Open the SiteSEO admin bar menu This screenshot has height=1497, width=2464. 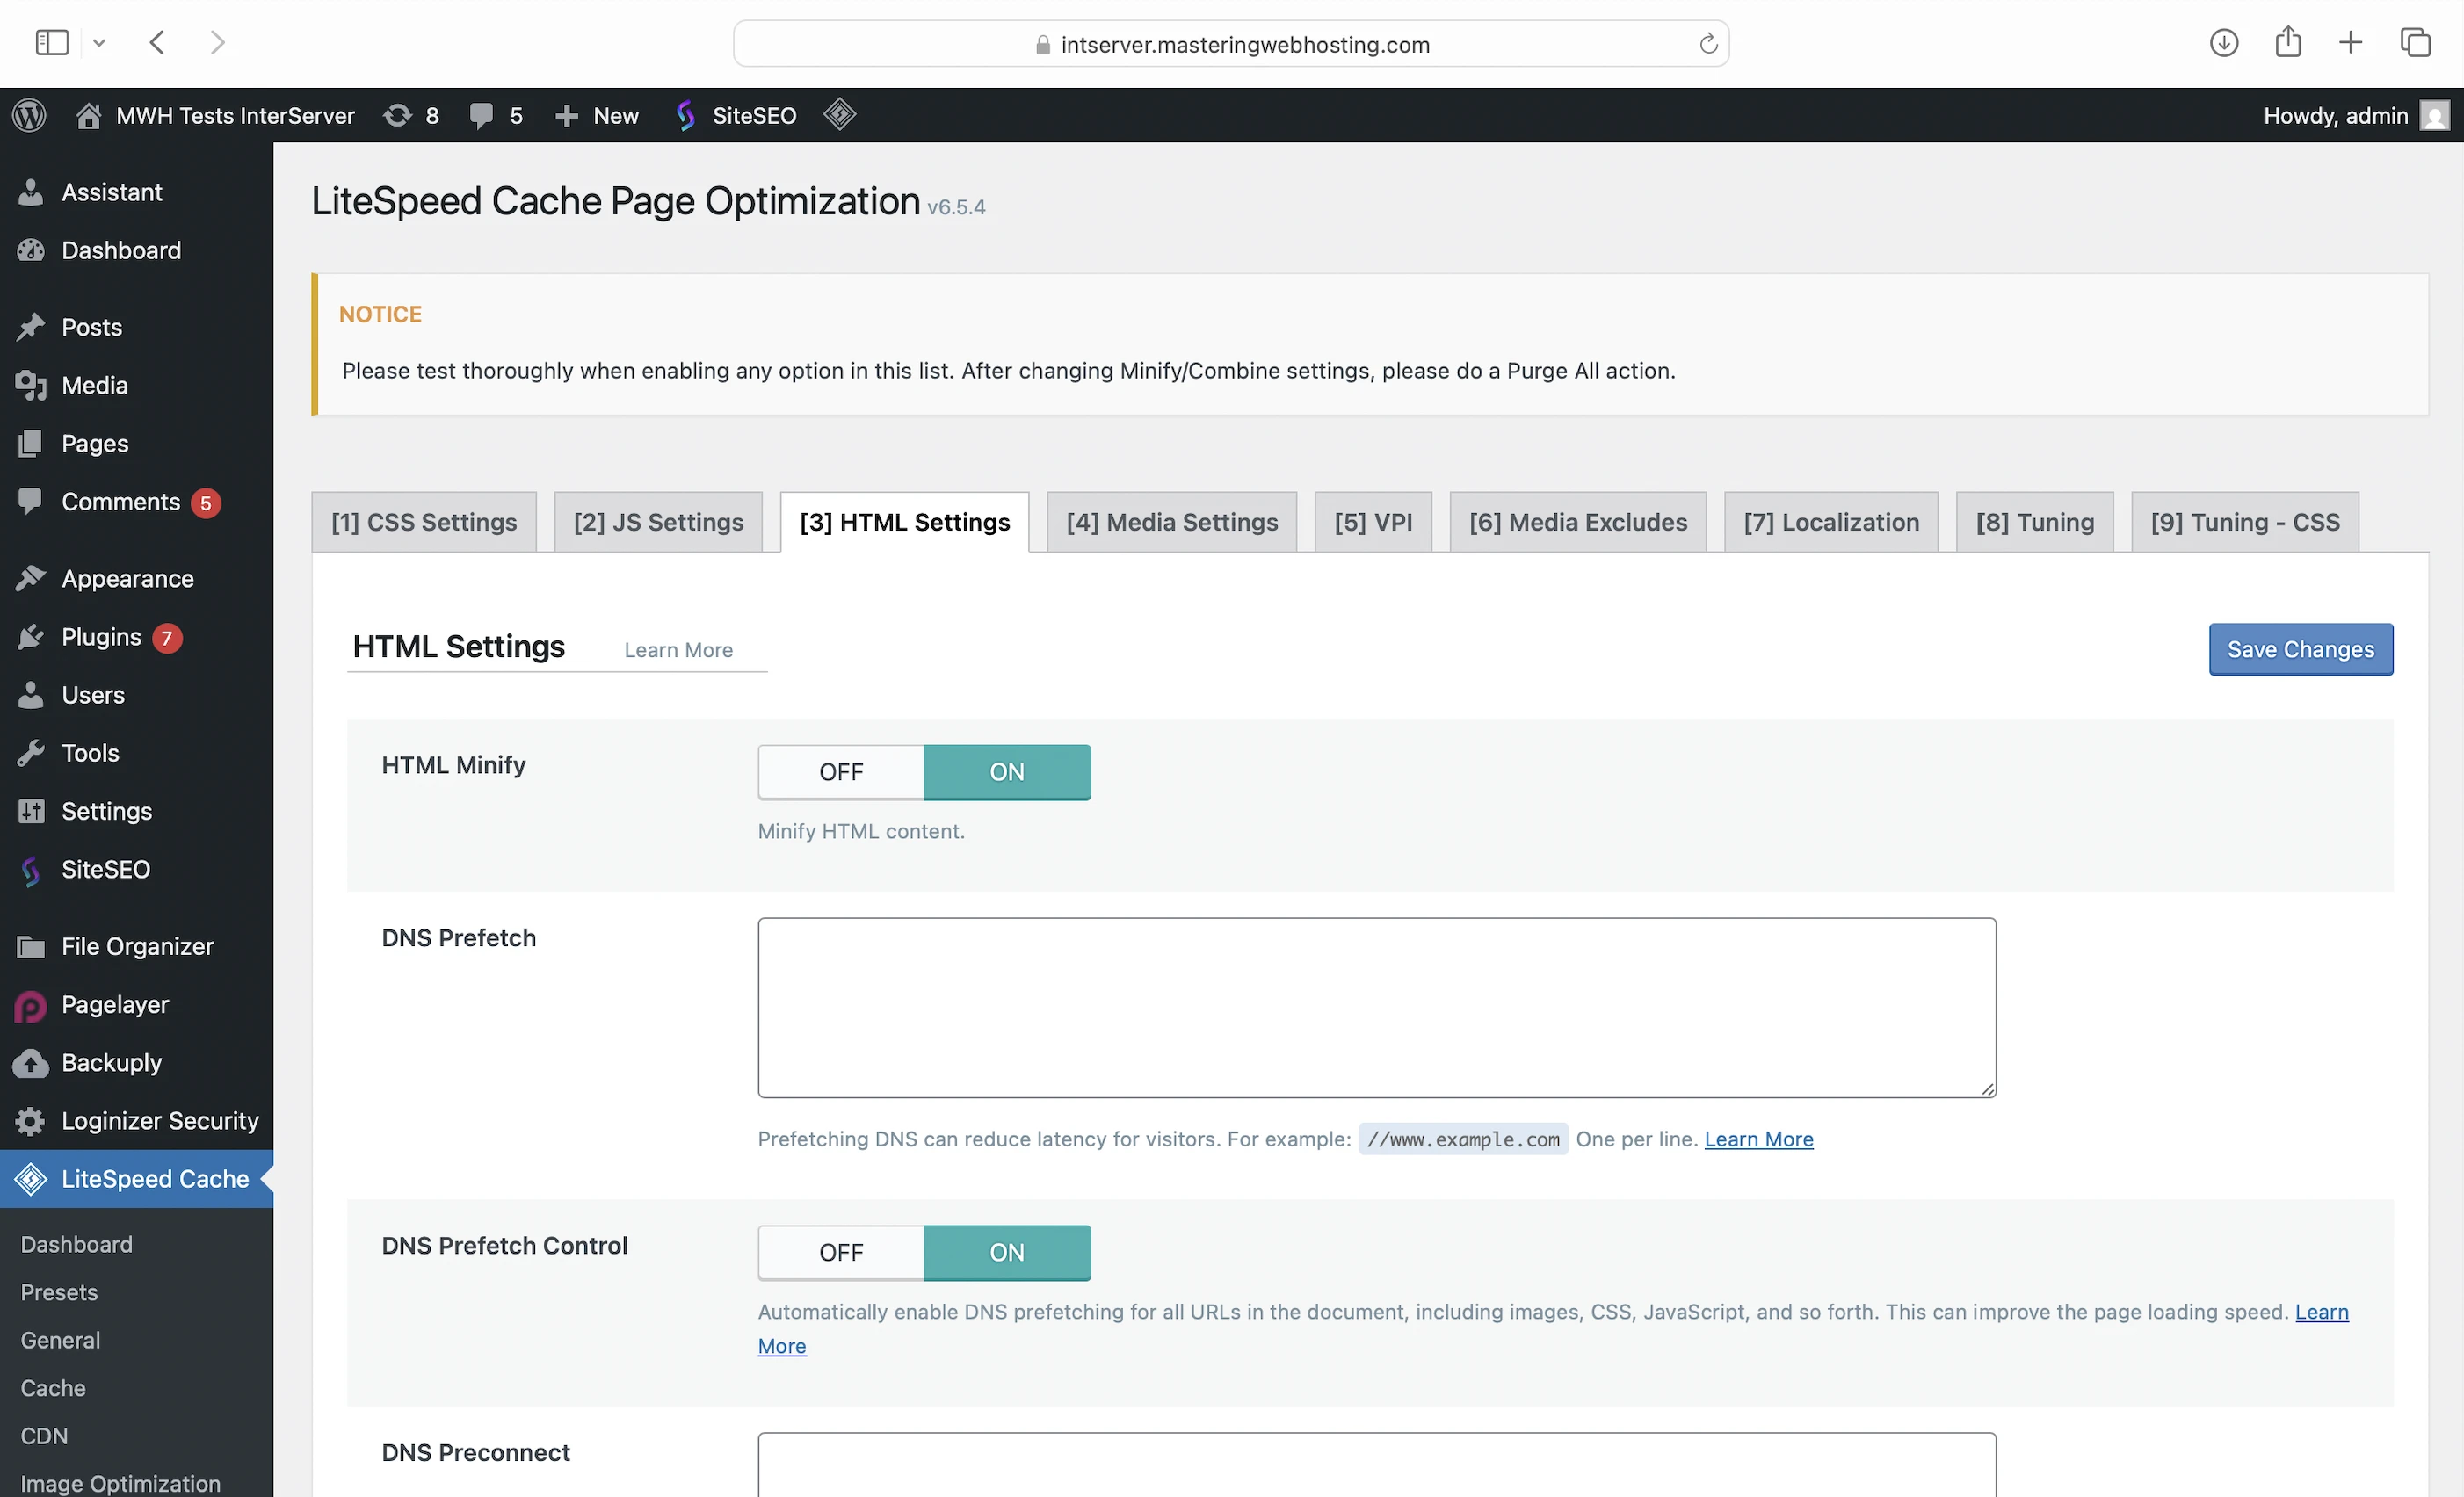tap(736, 115)
